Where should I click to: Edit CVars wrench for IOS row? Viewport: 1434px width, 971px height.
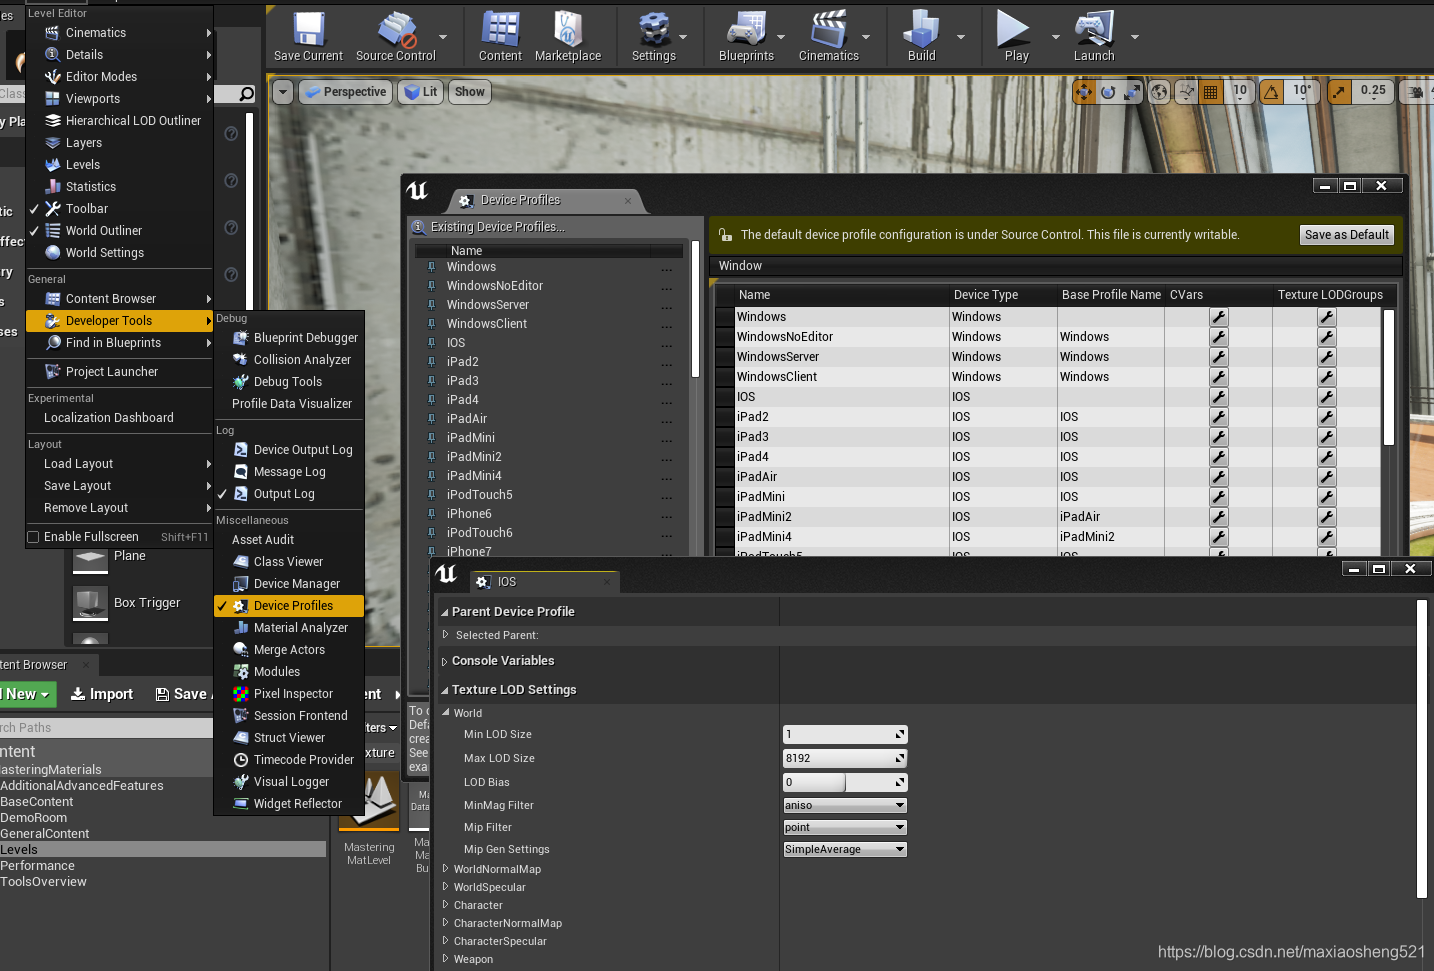coord(1218,397)
